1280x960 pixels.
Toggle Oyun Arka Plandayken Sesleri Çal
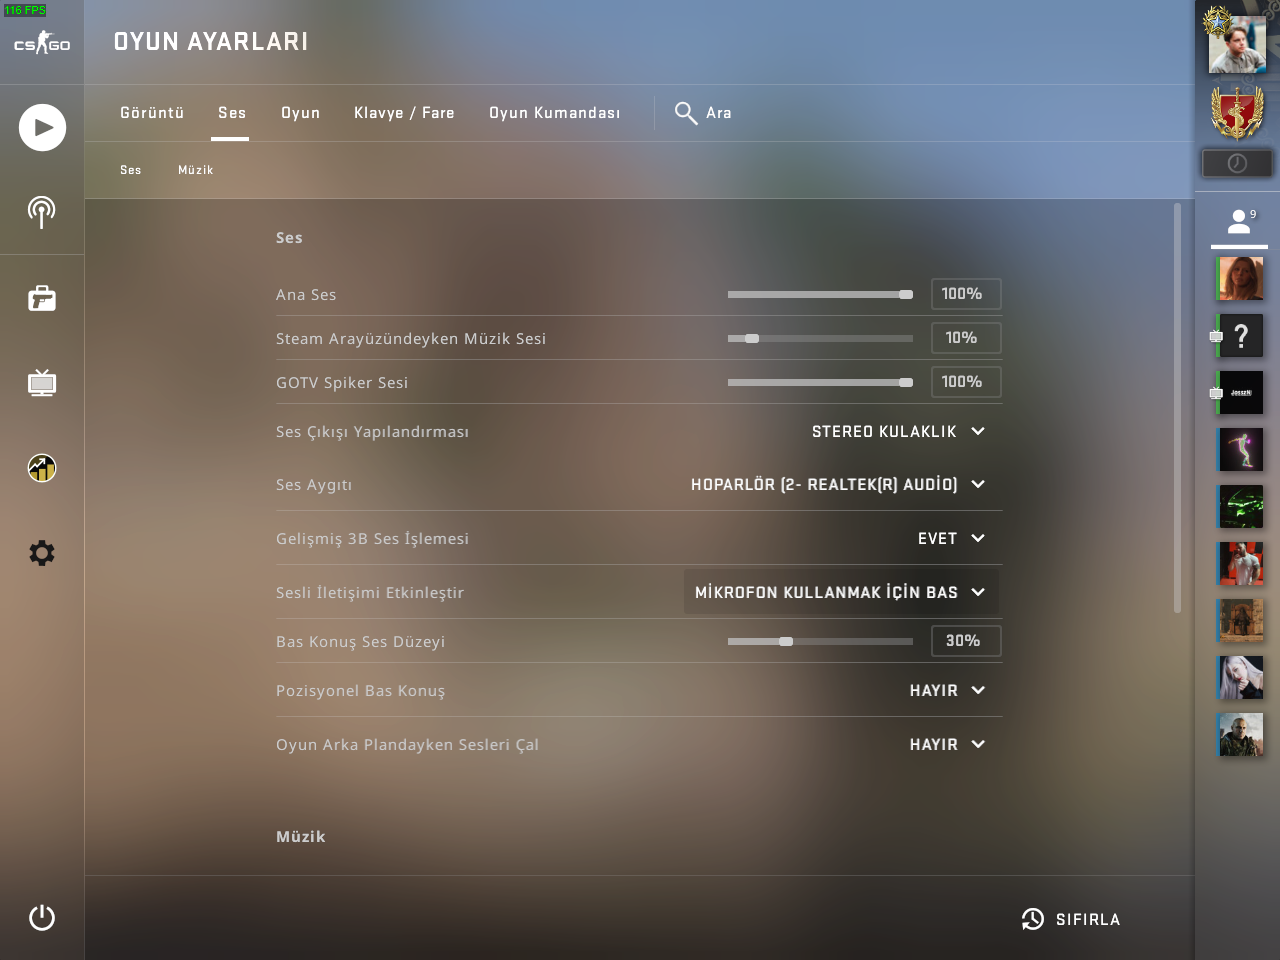coord(947,745)
